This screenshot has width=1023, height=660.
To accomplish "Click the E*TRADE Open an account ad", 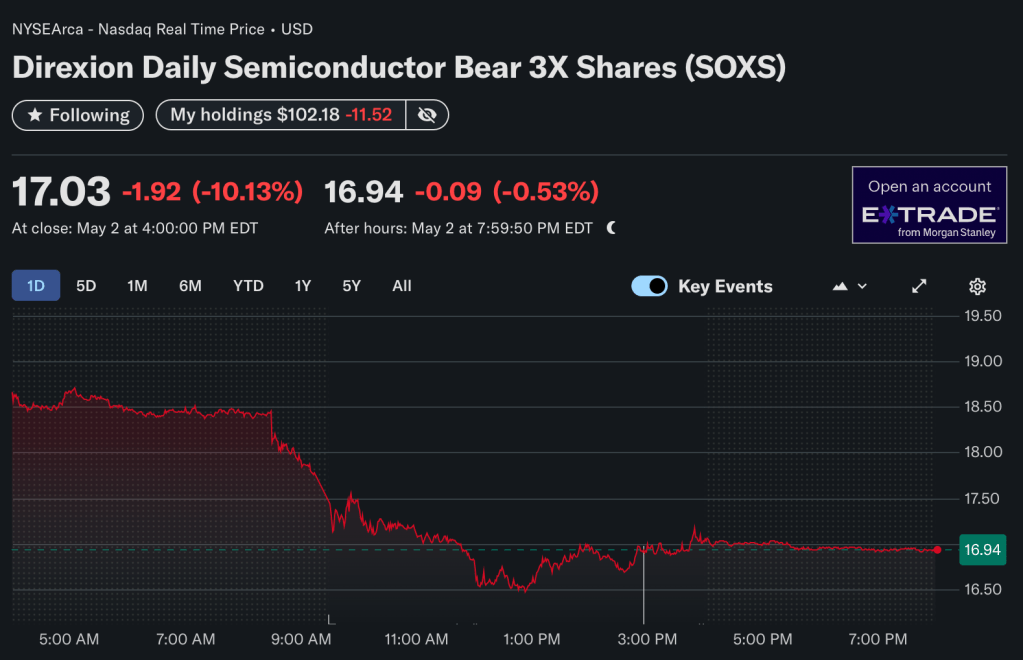I will (x=929, y=205).
